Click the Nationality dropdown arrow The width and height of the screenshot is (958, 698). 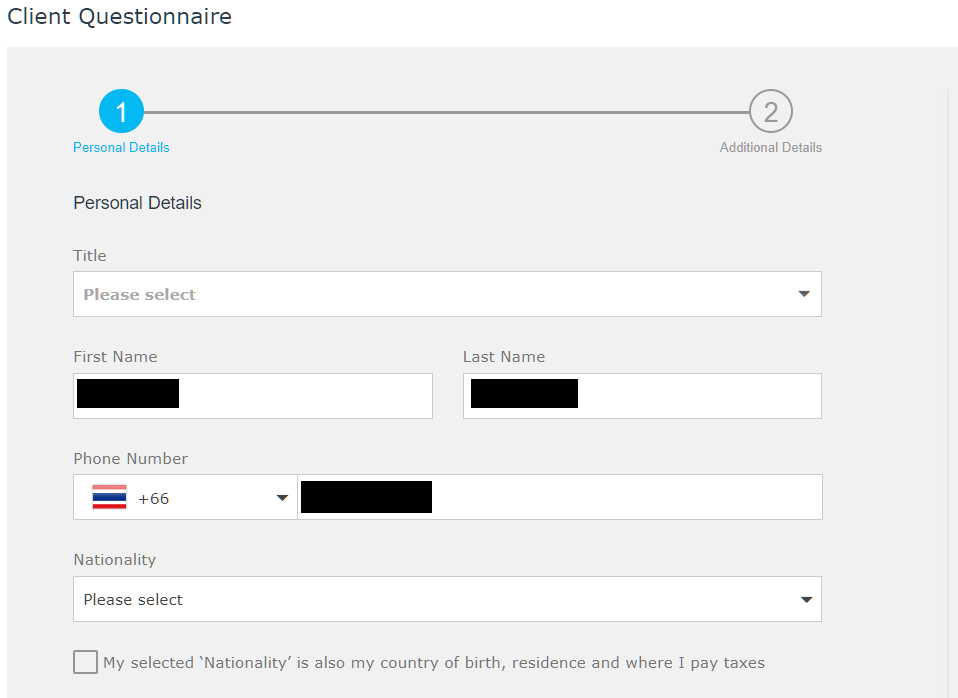pyautogui.click(x=806, y=600)
